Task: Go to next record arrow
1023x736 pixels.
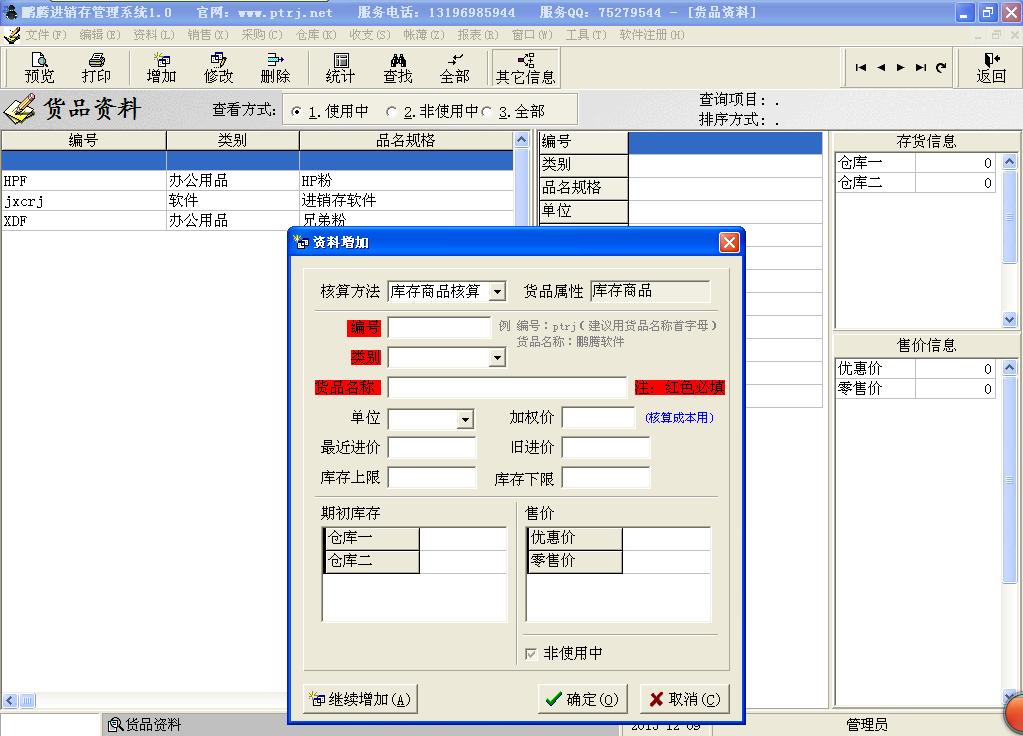Action: [900, 67]
